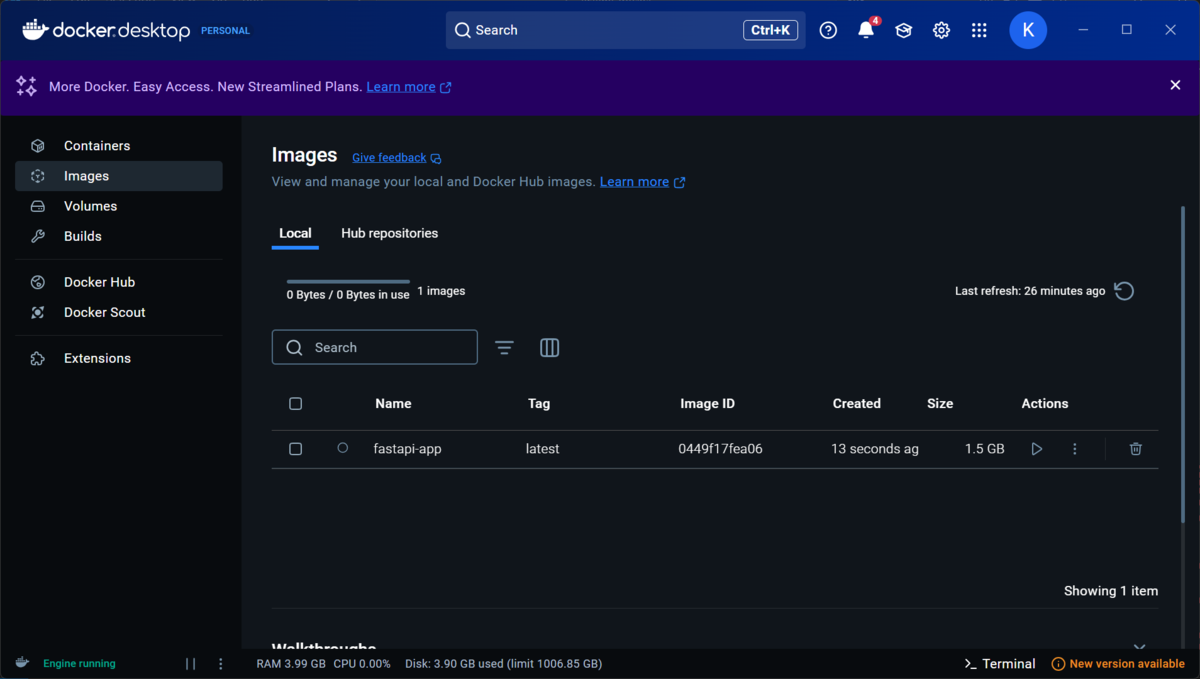Open the Terminal from status bar
Viewport: 1200px width, 679px height.
point(999,664)
